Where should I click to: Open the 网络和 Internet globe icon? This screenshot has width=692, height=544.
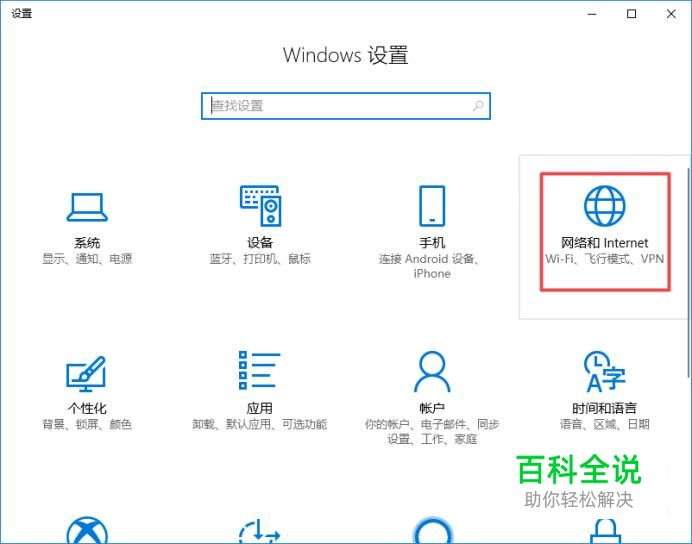click(605, 206)
